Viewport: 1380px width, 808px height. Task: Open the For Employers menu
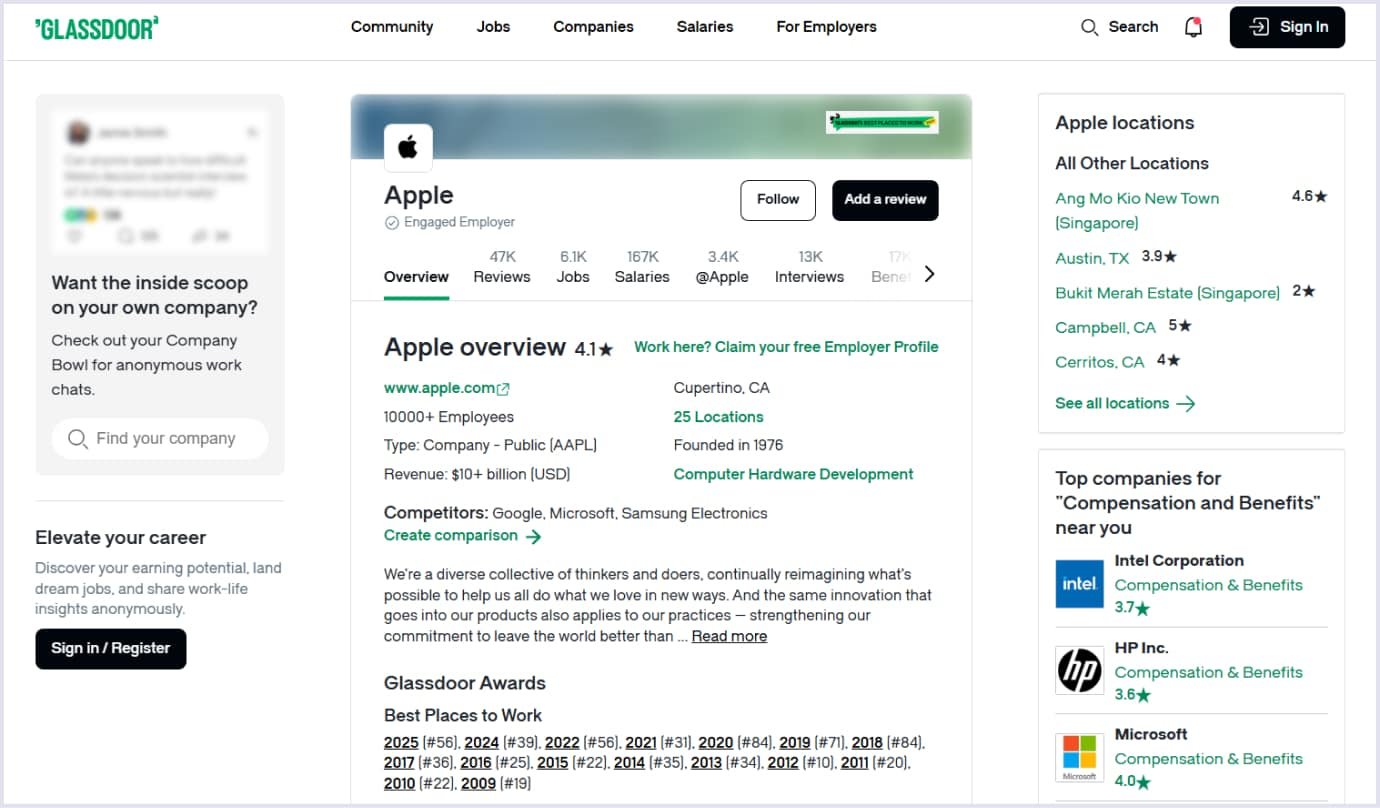(x=826, y=27)
